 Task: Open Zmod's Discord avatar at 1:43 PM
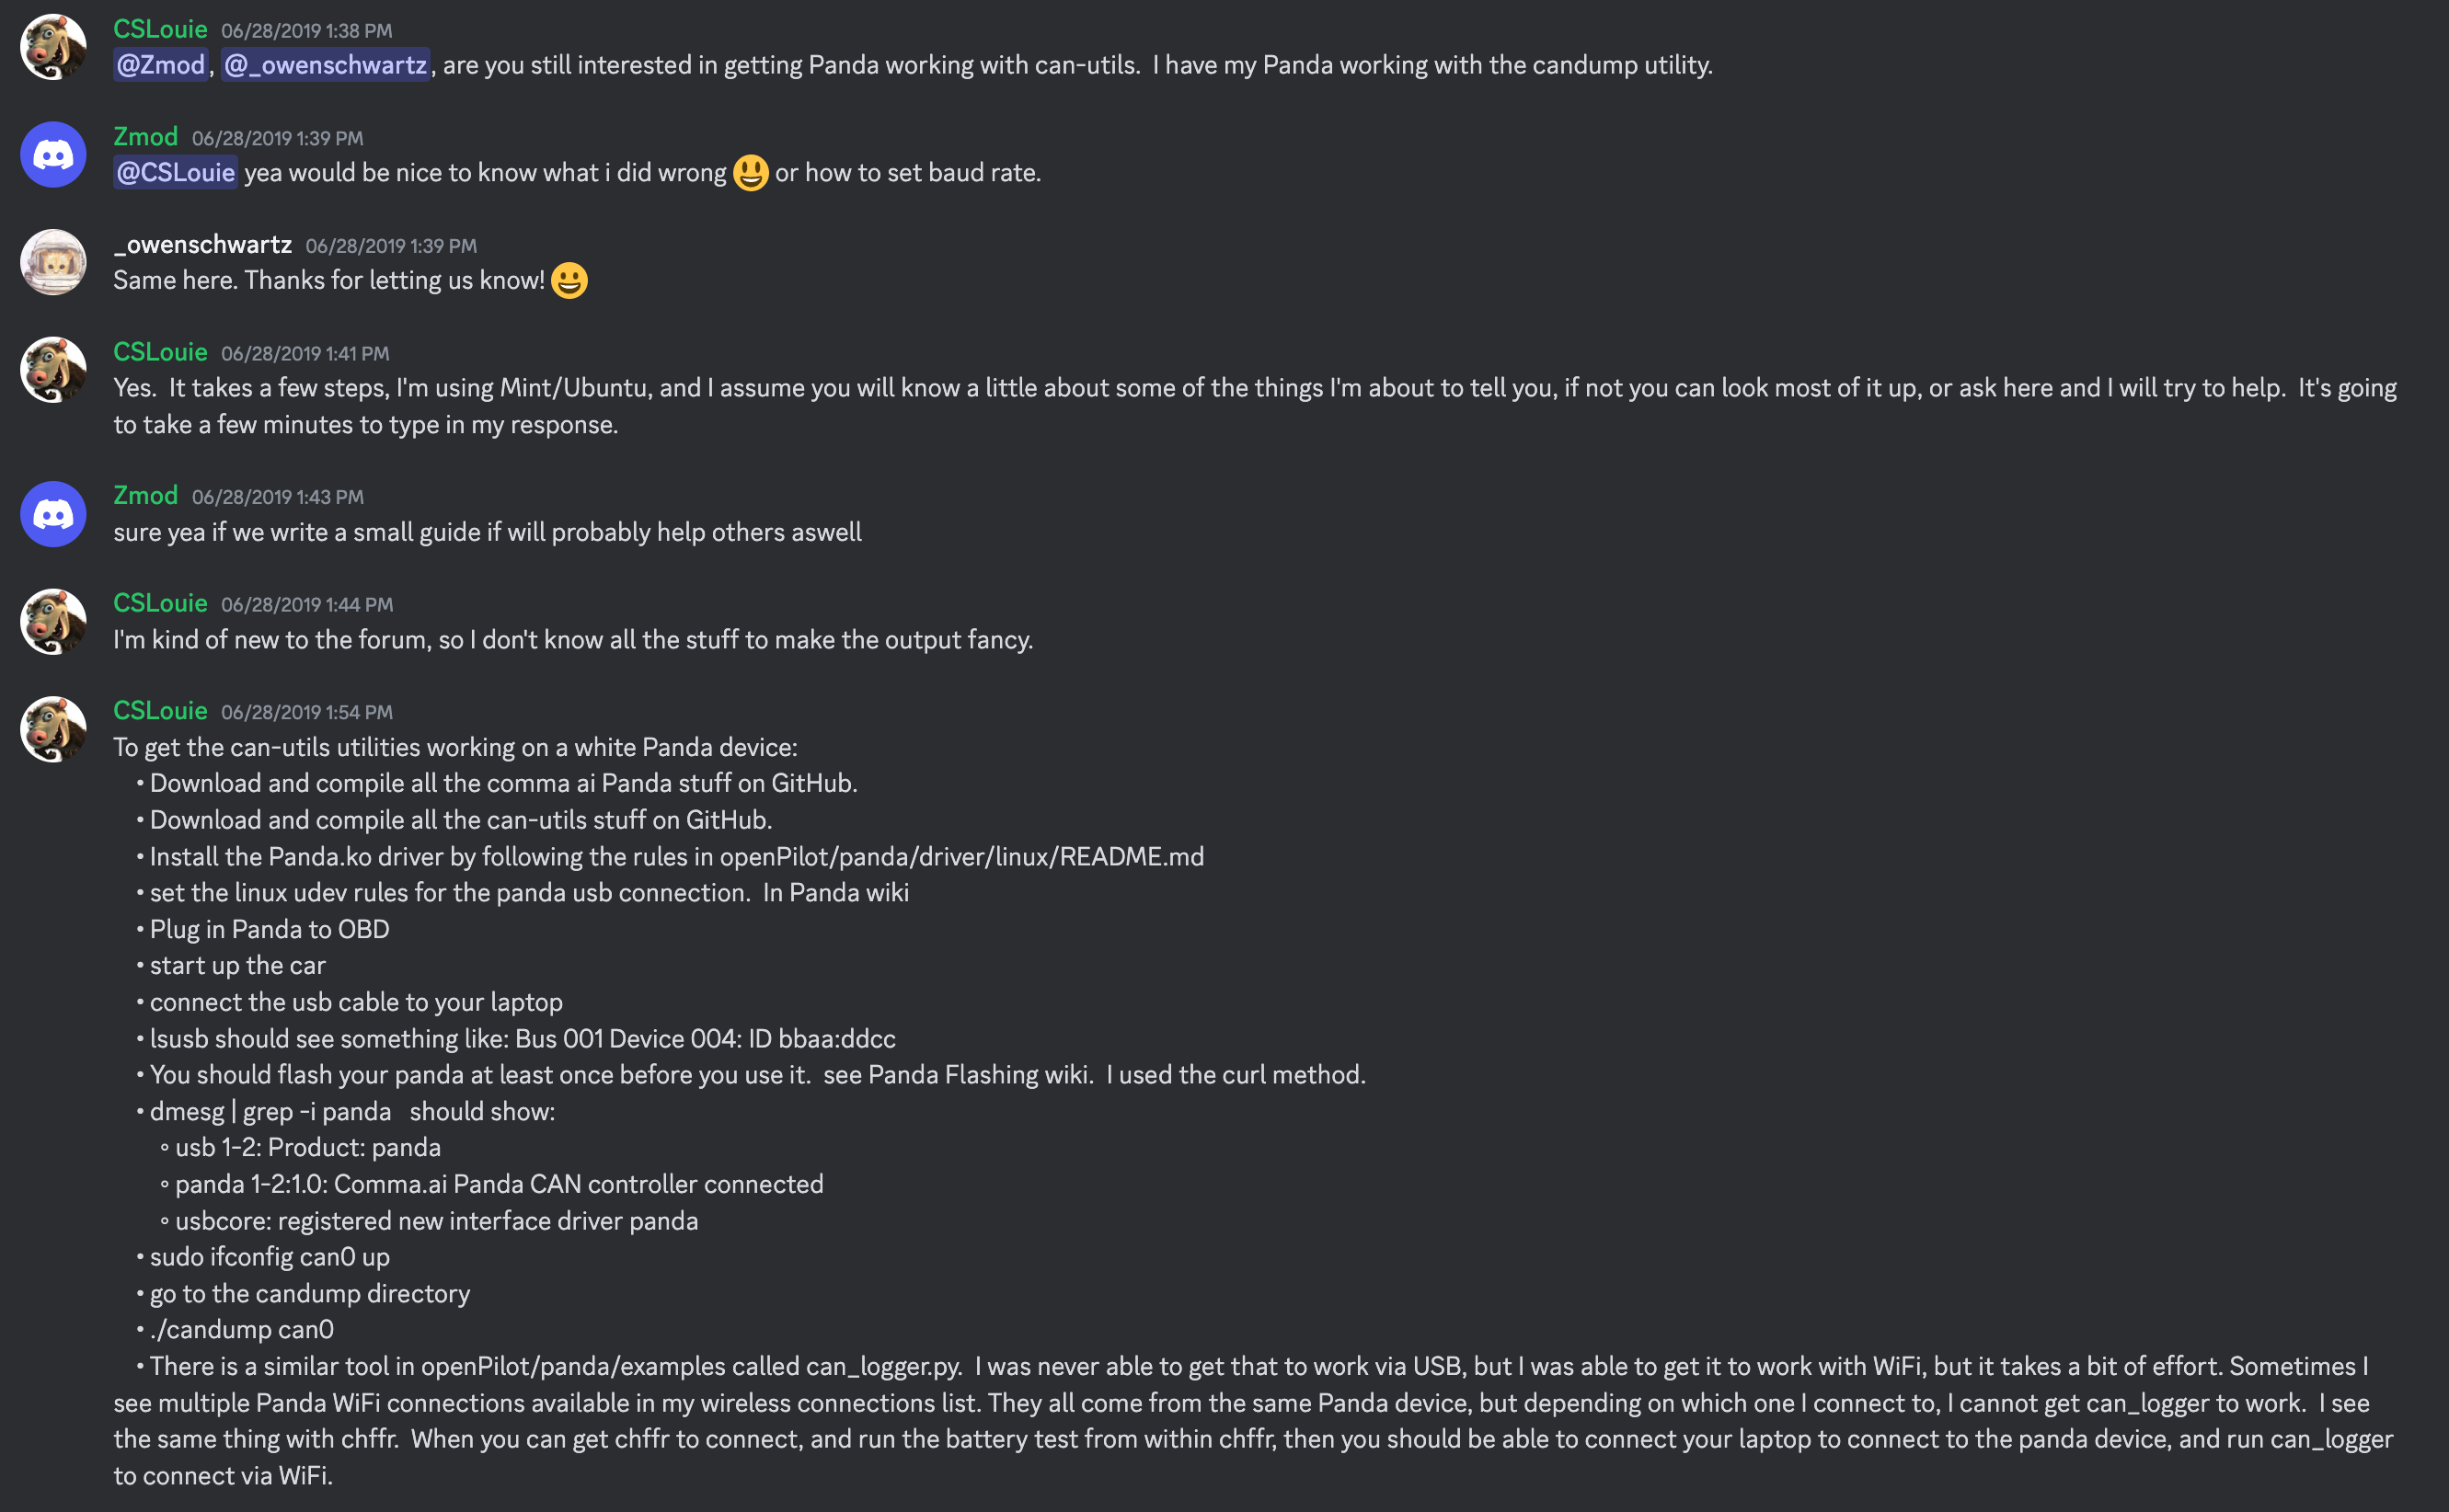[x=53, y=514]
